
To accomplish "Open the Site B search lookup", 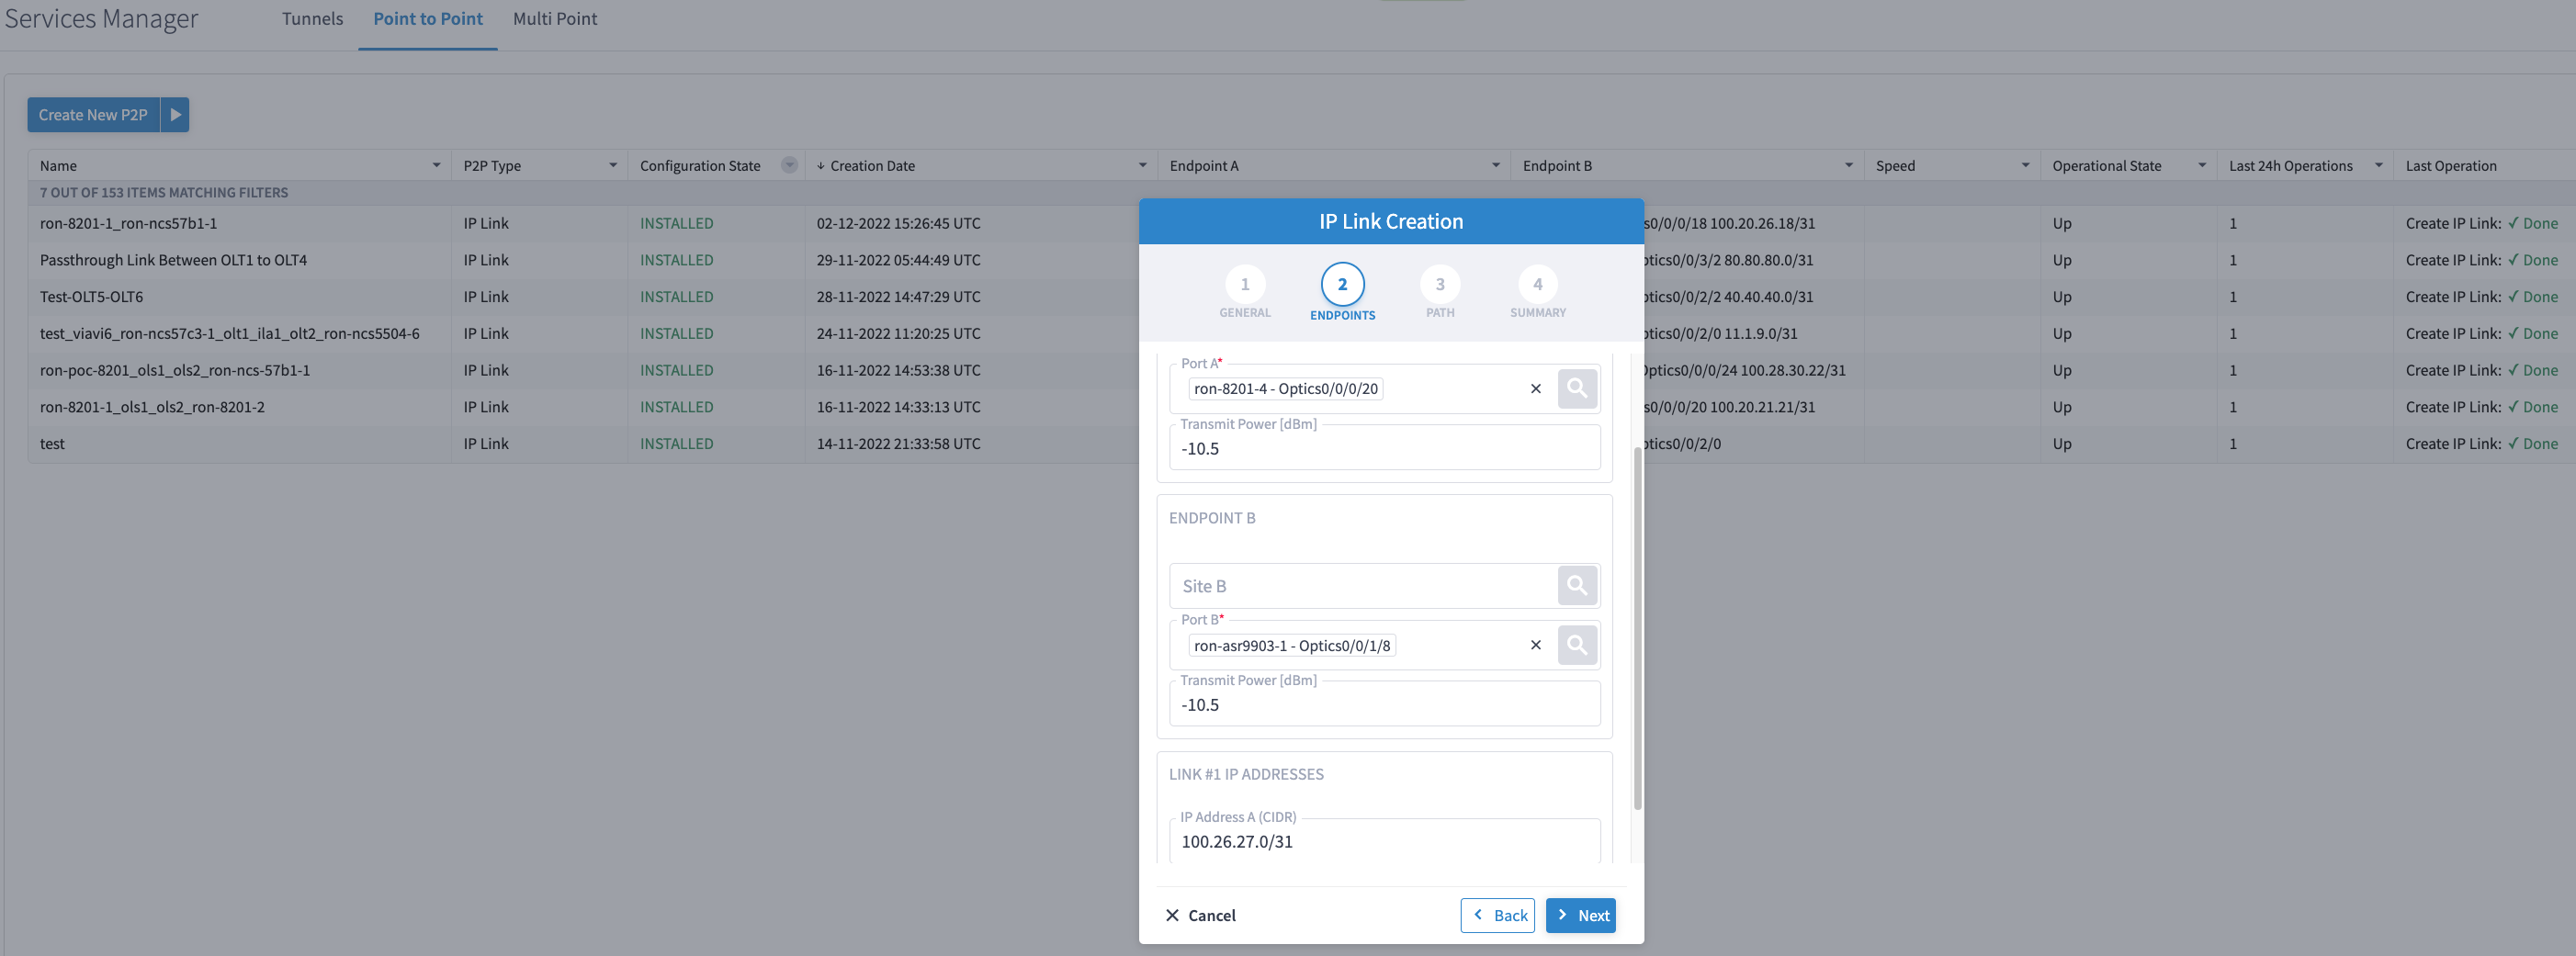I will click(1578, 585).
